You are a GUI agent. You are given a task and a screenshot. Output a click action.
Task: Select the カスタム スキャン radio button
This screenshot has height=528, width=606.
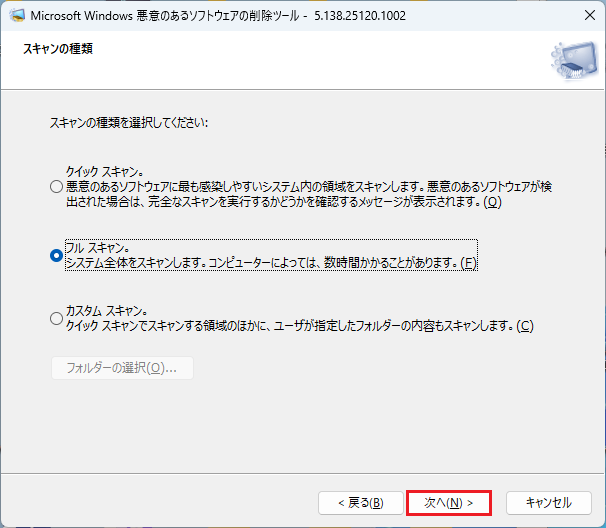pos(56,318)
